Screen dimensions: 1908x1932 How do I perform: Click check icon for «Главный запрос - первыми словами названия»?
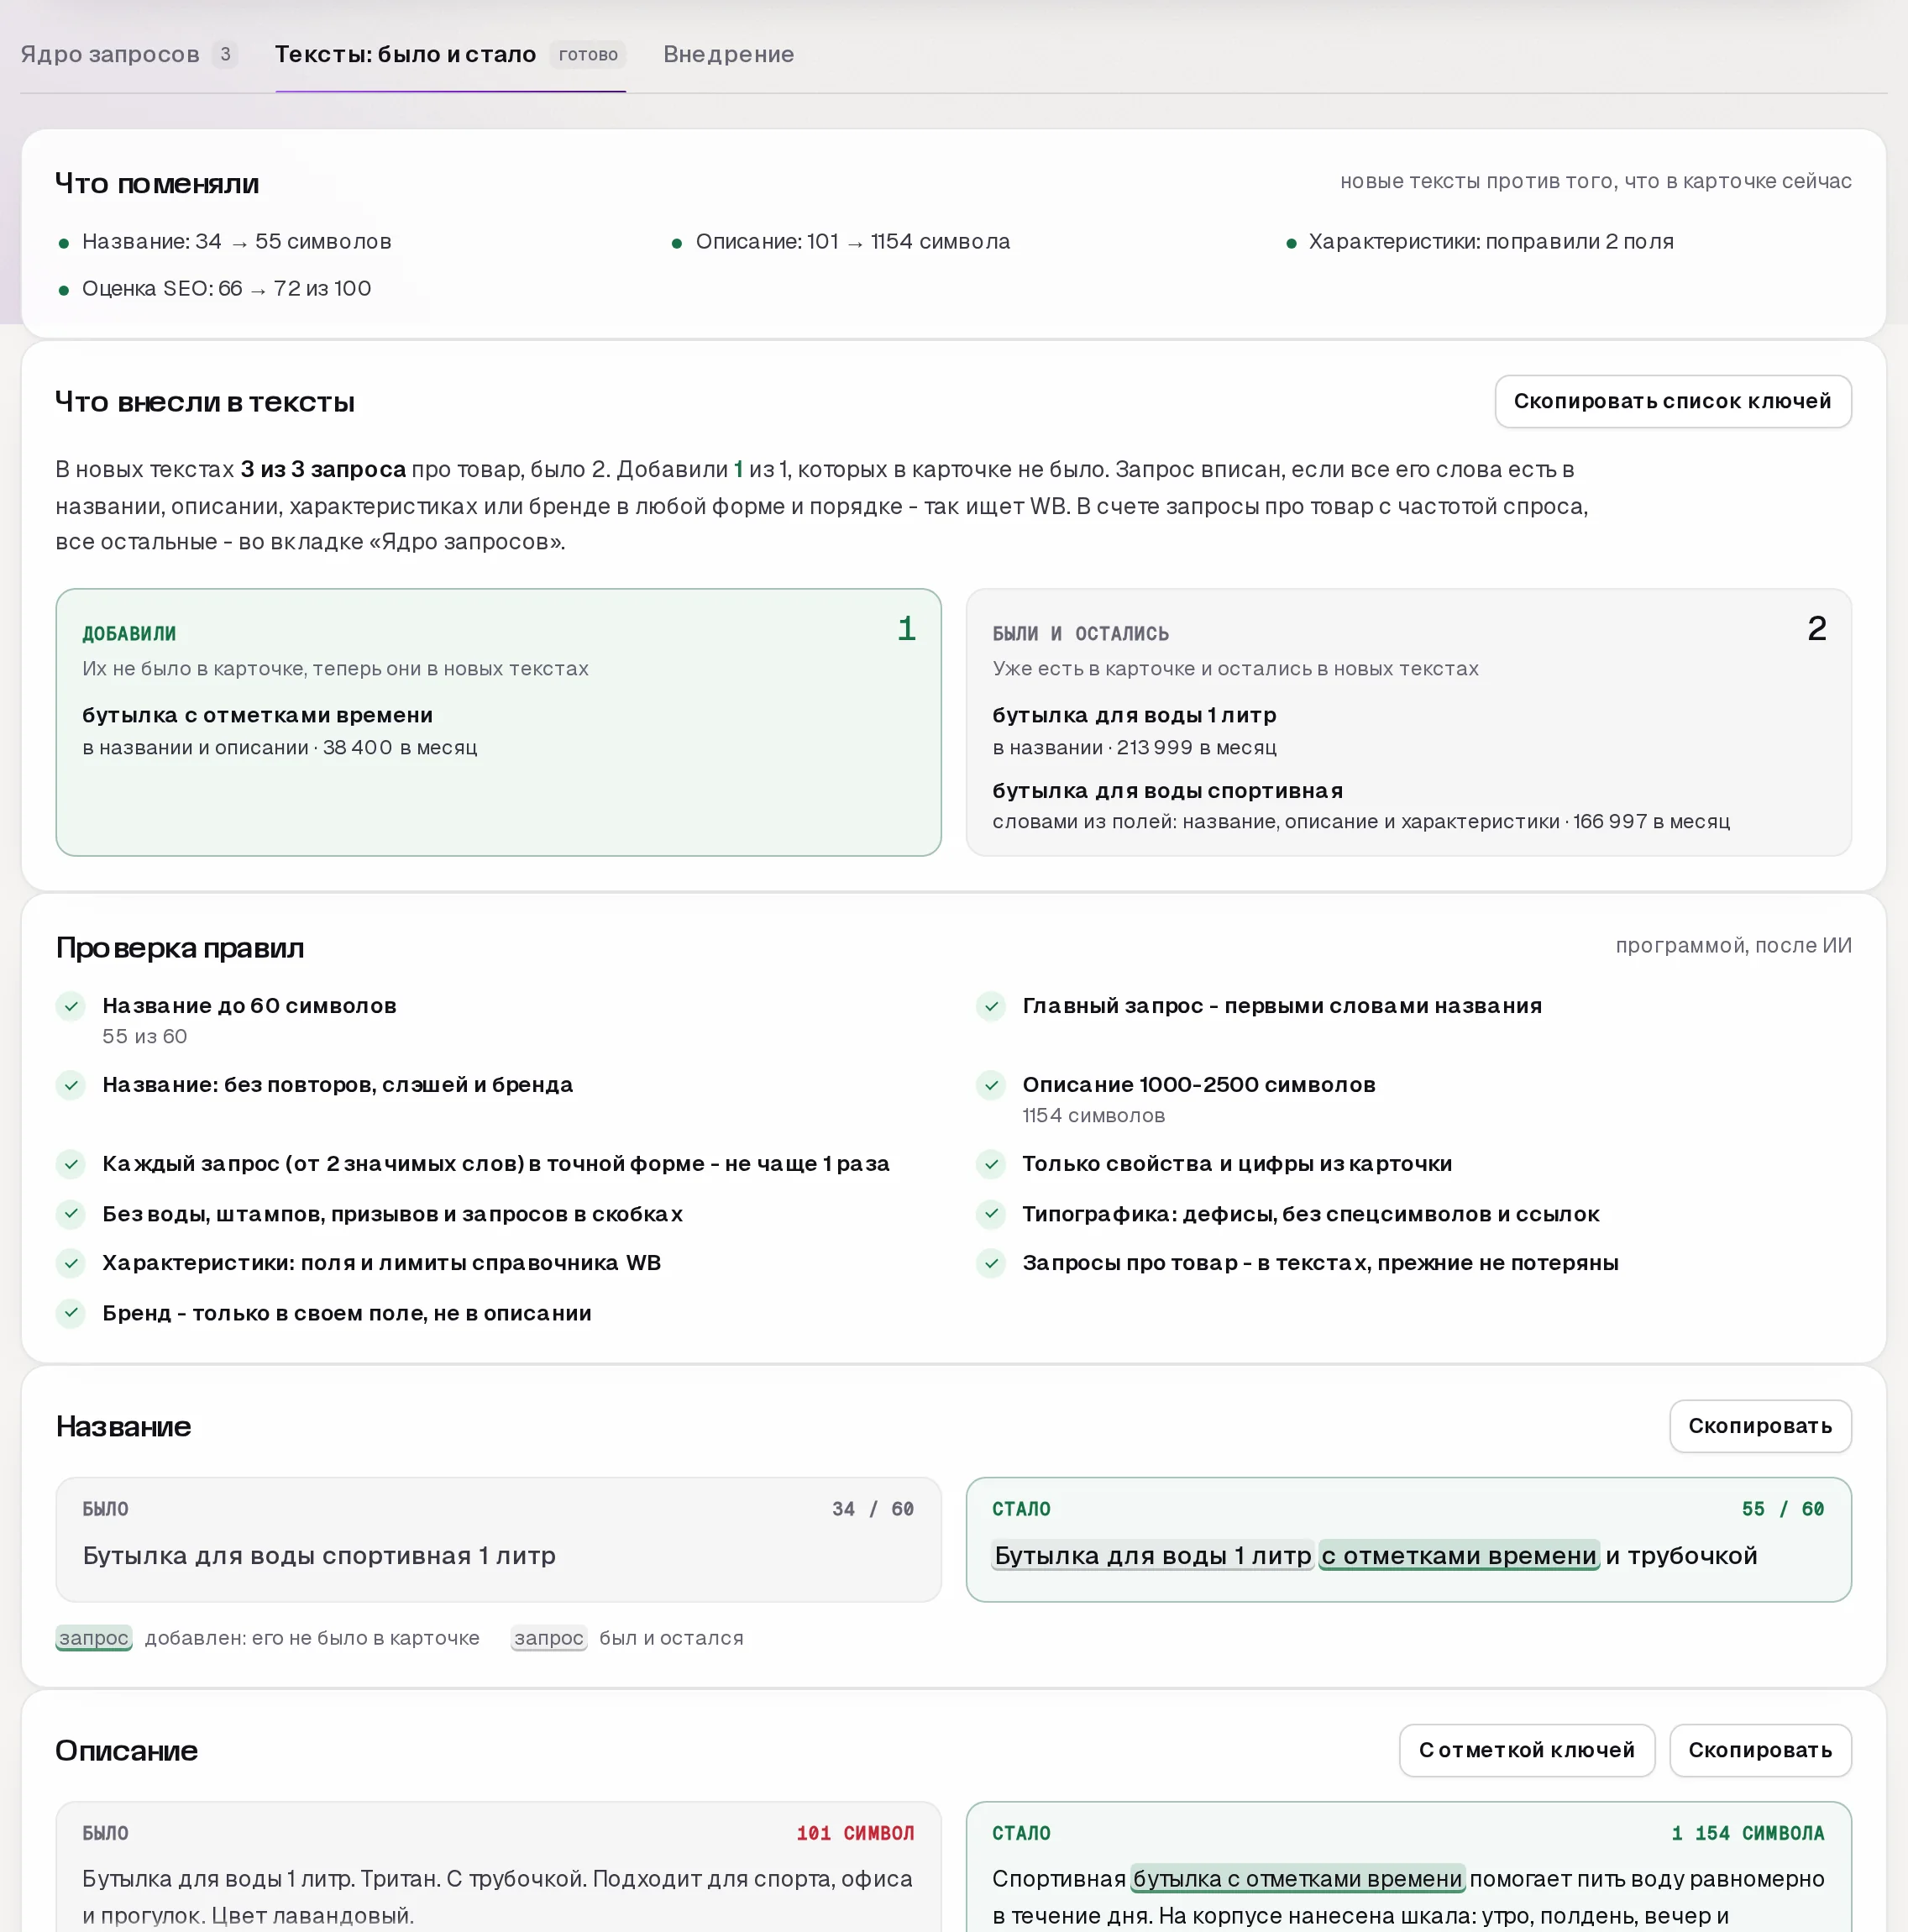(x=990, y=1006)
